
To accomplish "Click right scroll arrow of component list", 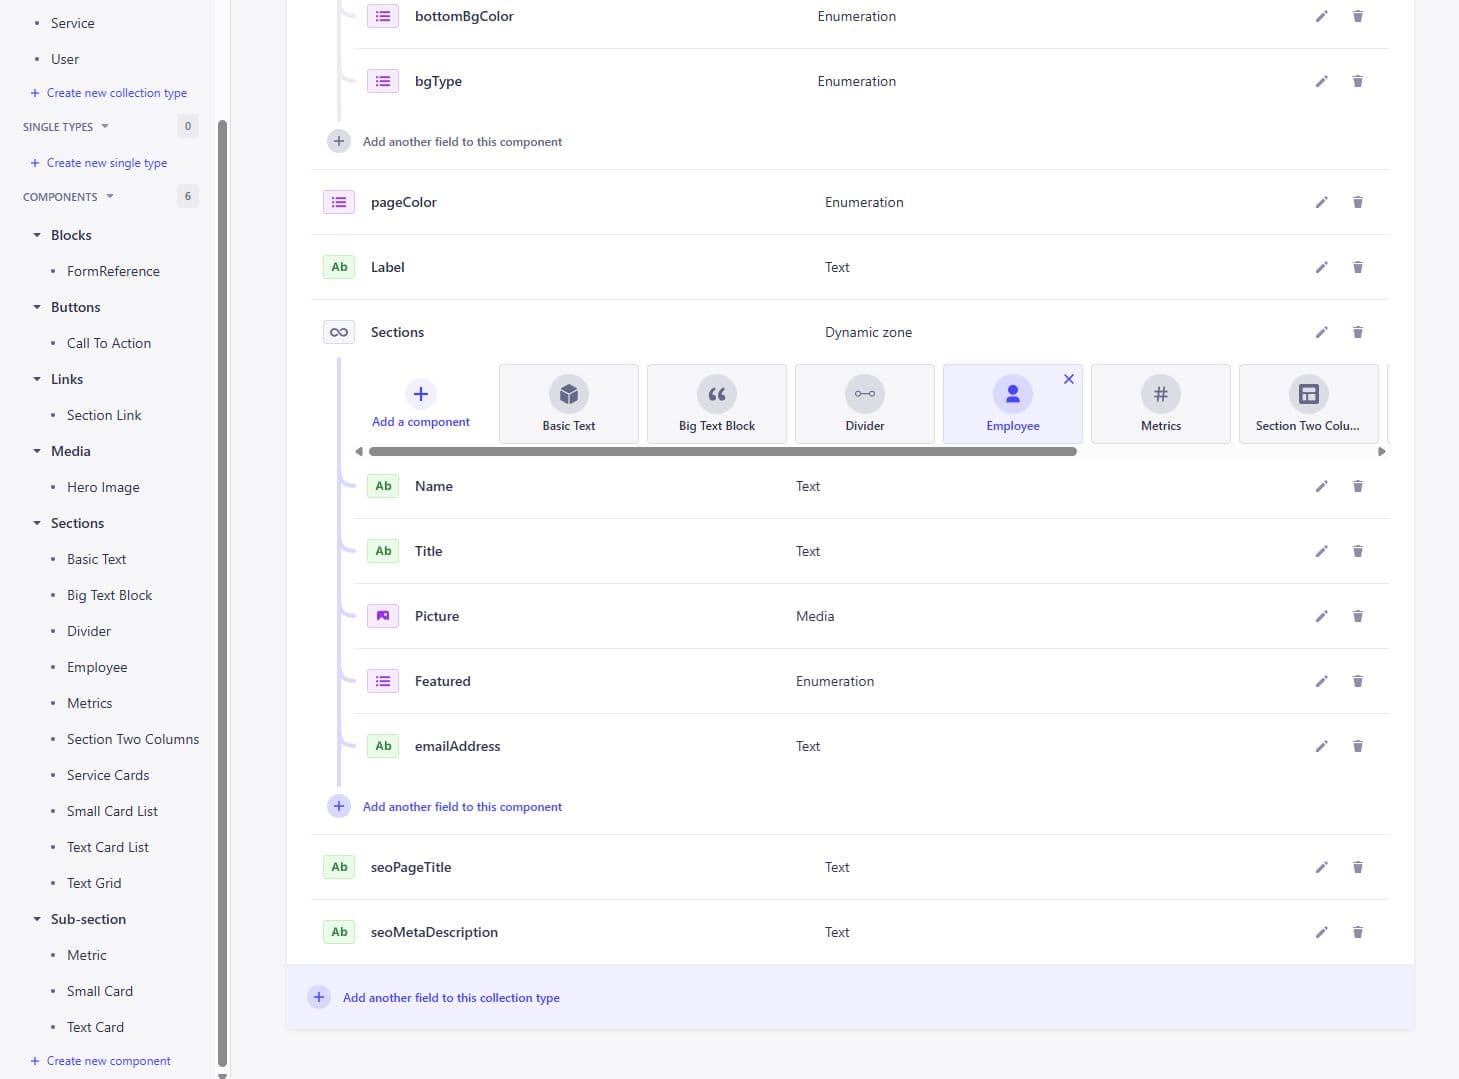I will (x=1381, y=452).
